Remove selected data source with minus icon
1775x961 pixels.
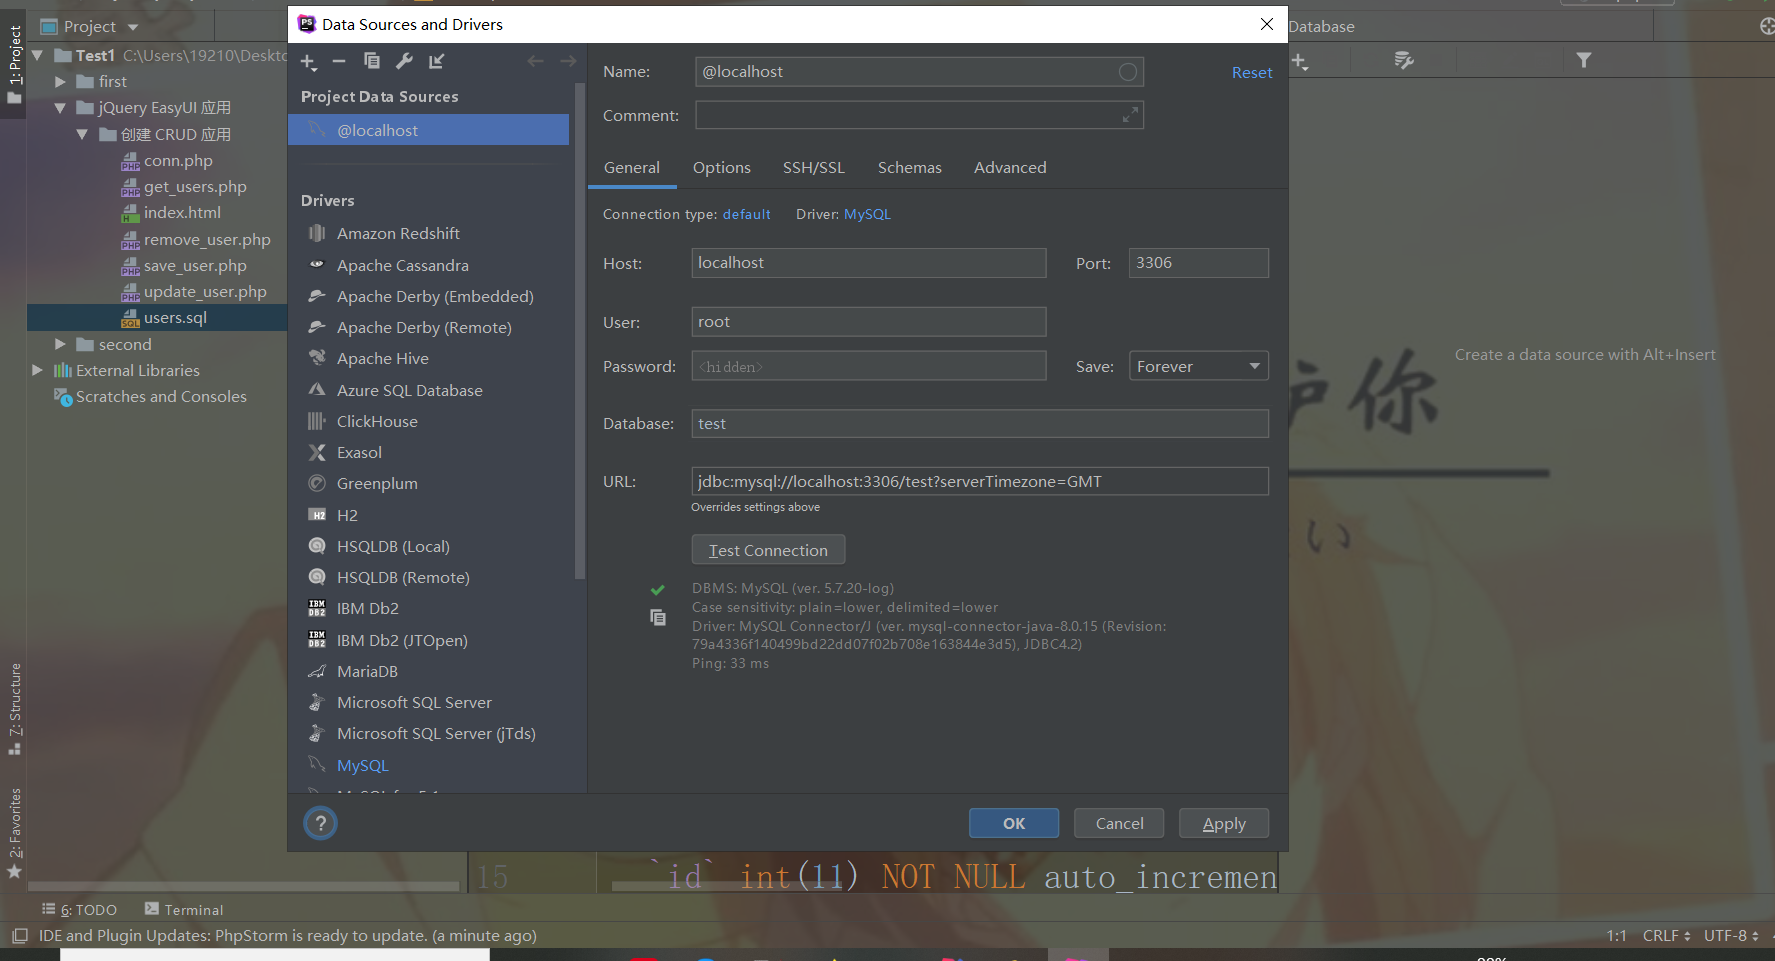[339, 62]
